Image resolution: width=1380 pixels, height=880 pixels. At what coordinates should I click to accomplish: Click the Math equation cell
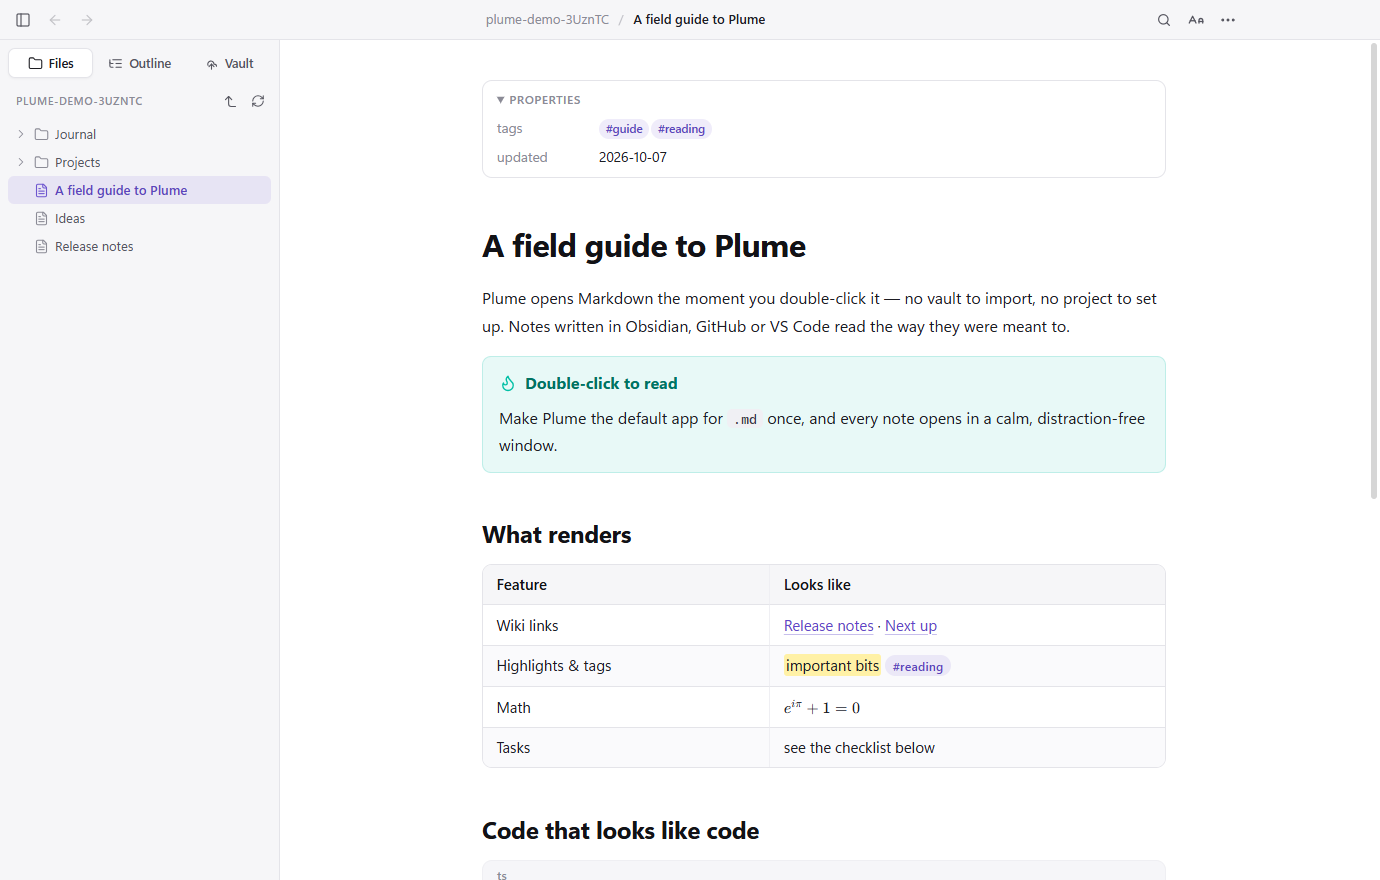pyautogui.click(x=967, y=707)
